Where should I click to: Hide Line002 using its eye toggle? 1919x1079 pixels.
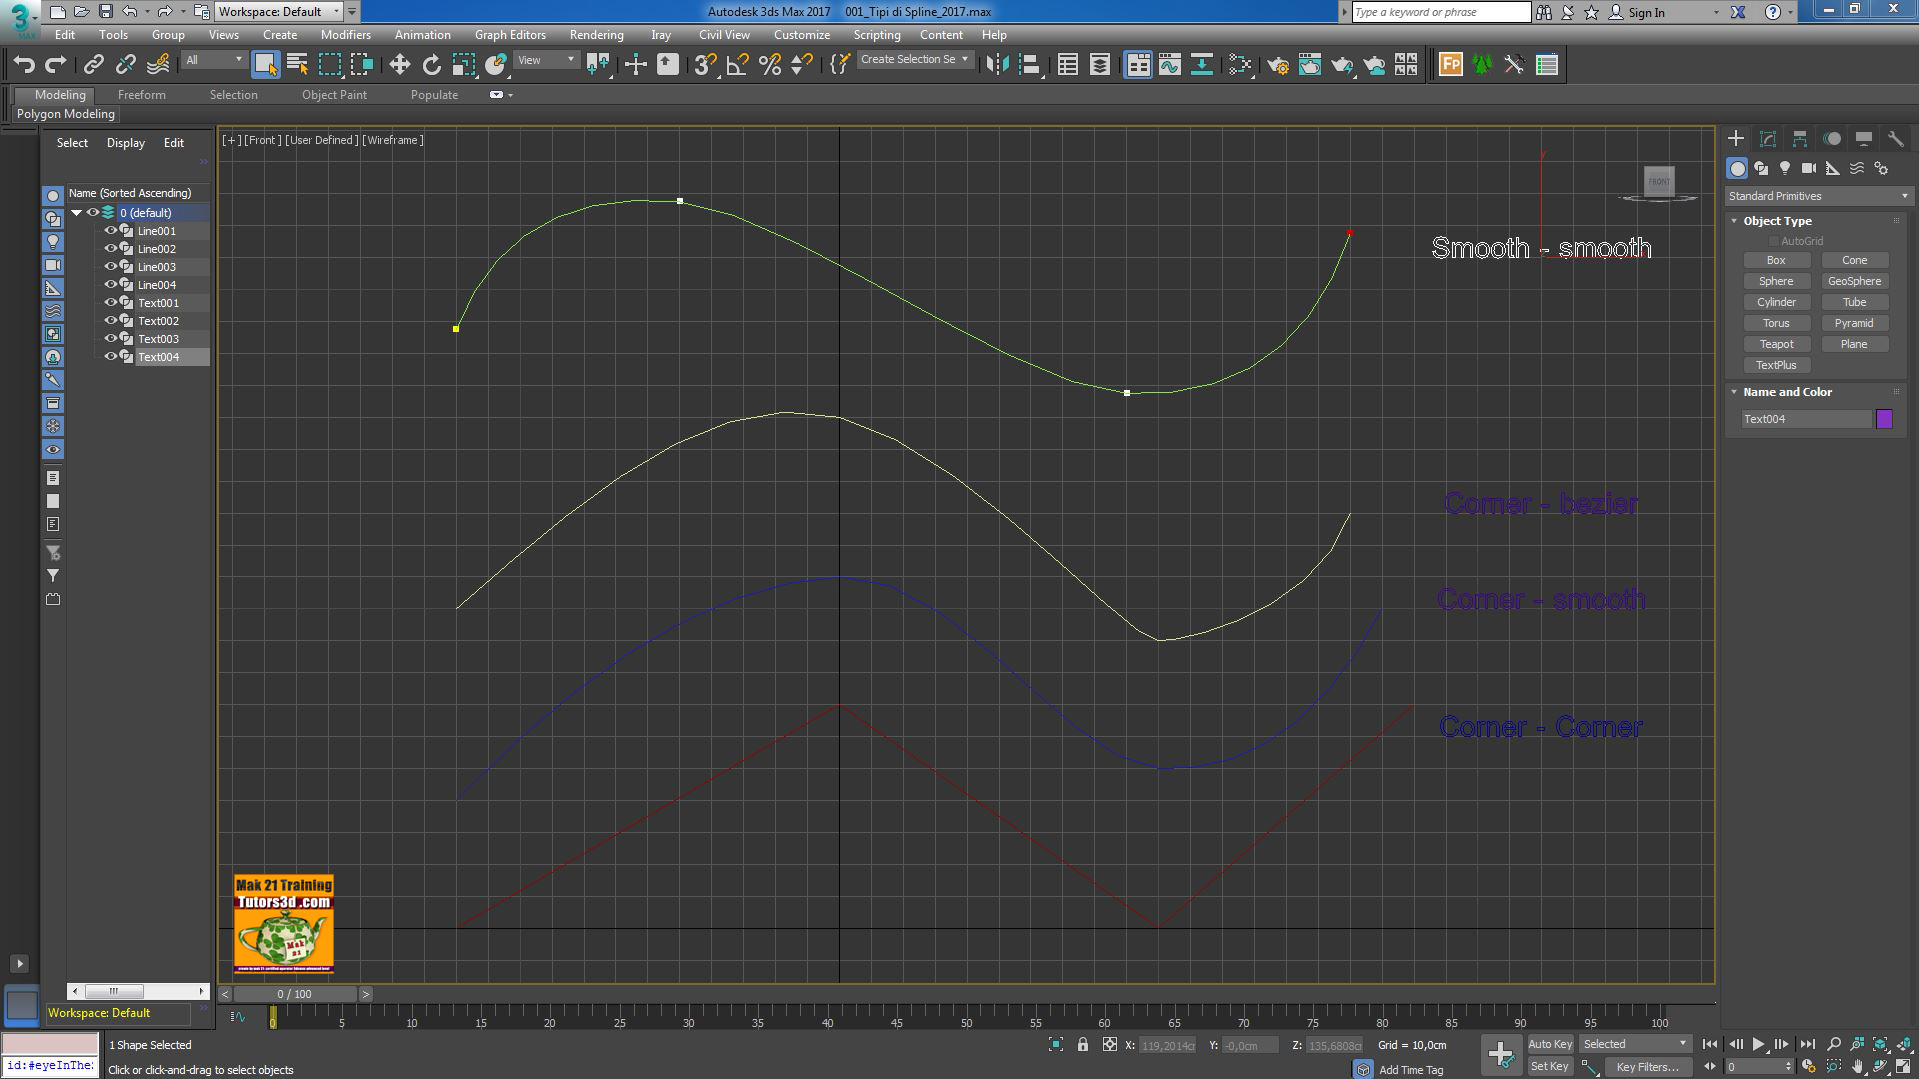[x=112, y=248]
